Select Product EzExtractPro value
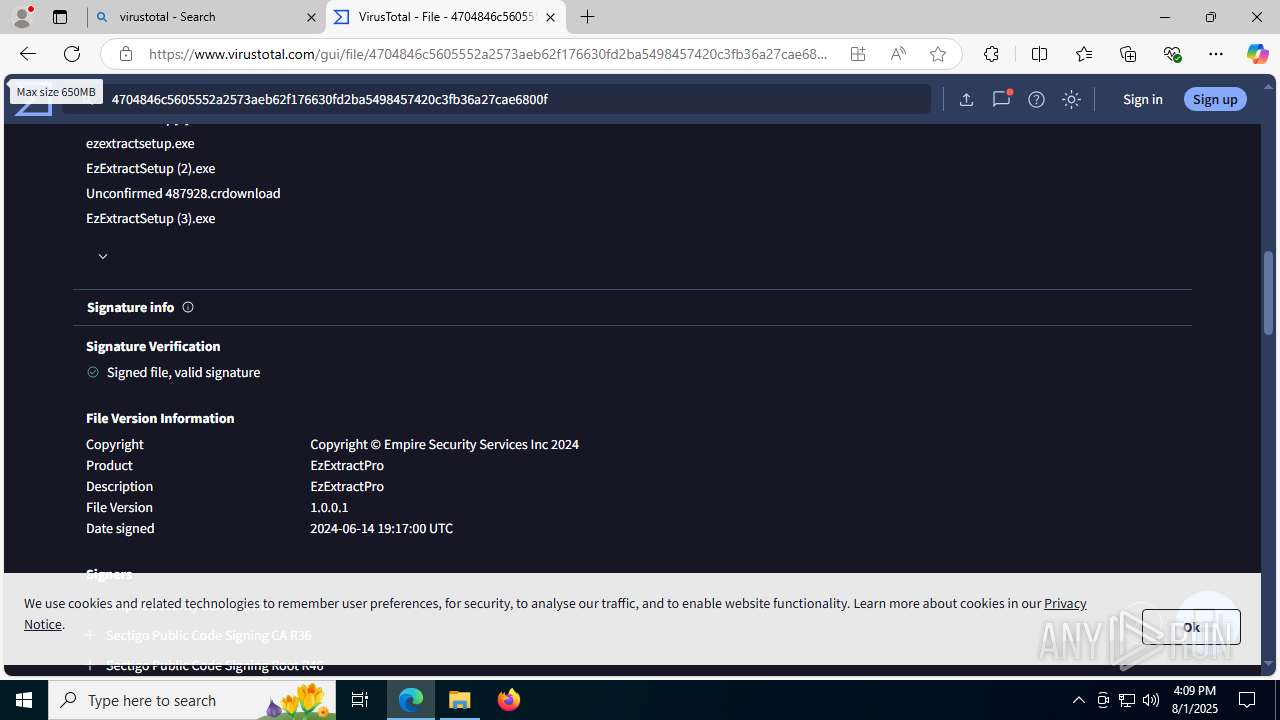 tap(347, 465)
